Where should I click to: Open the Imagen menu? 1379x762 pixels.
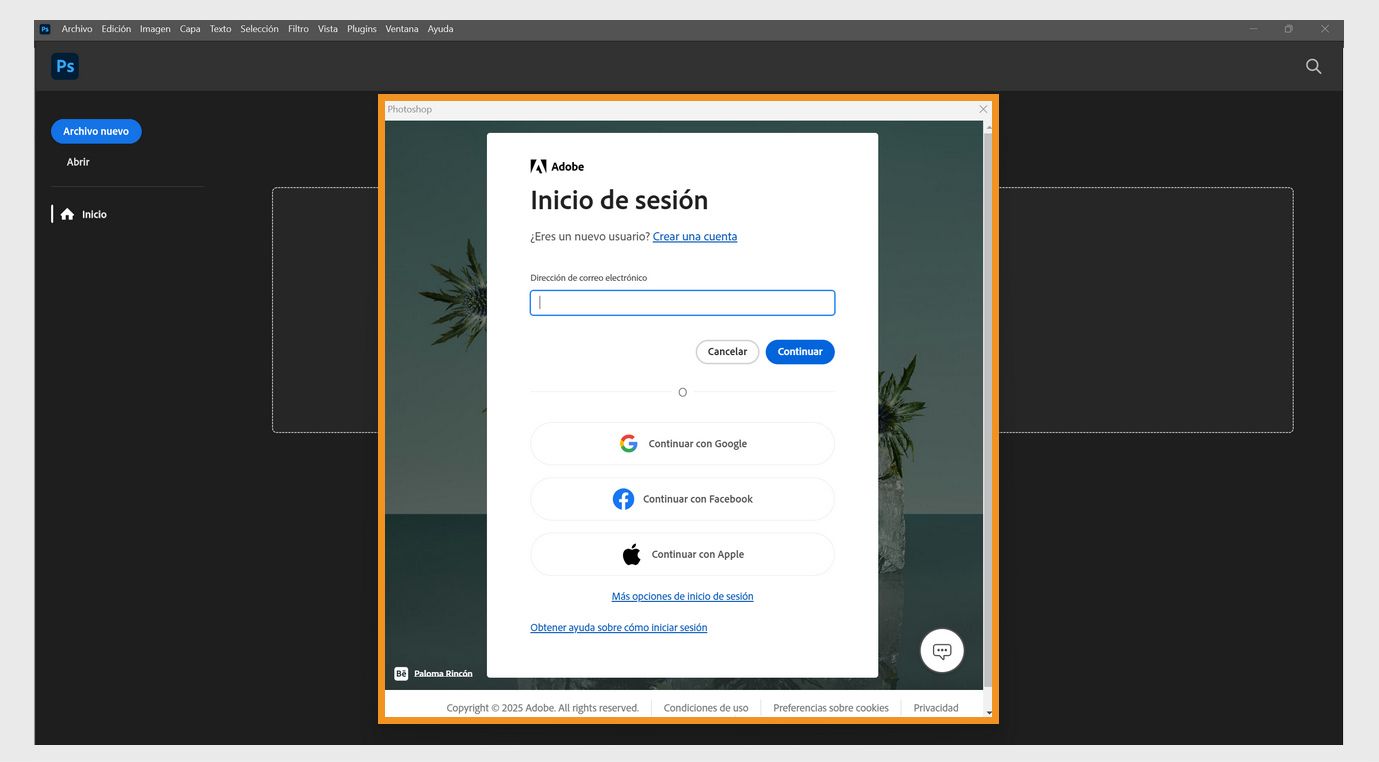point(155,29)
